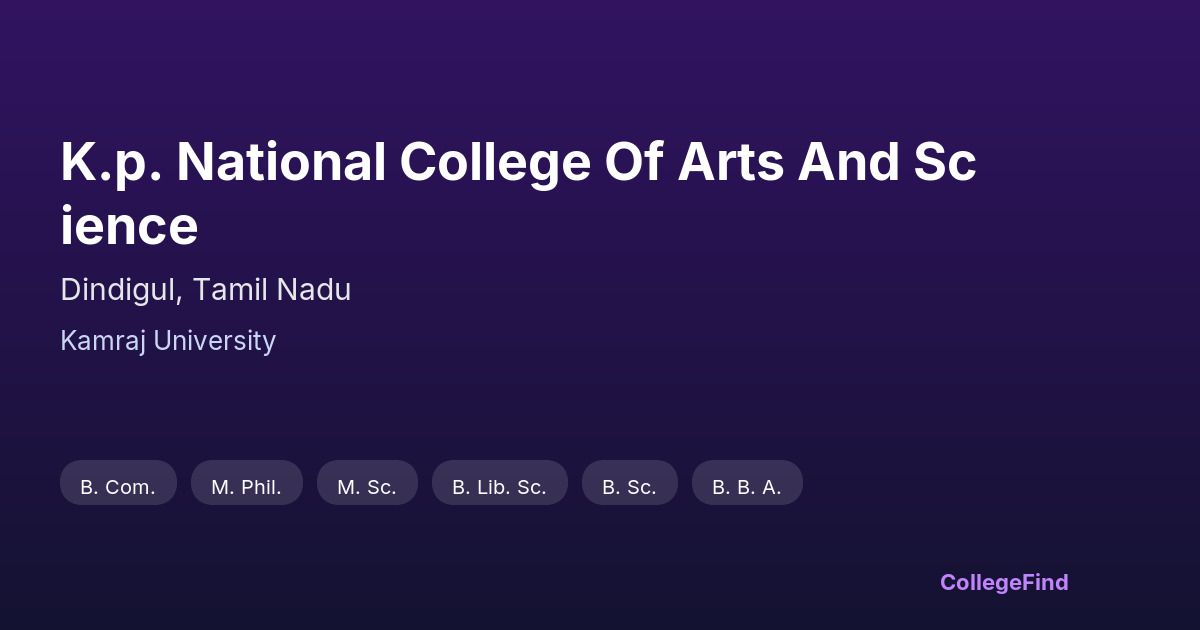
Task: Click the word "Arts" in the heading
Action: pyautogui.click(x=730, y=162)
